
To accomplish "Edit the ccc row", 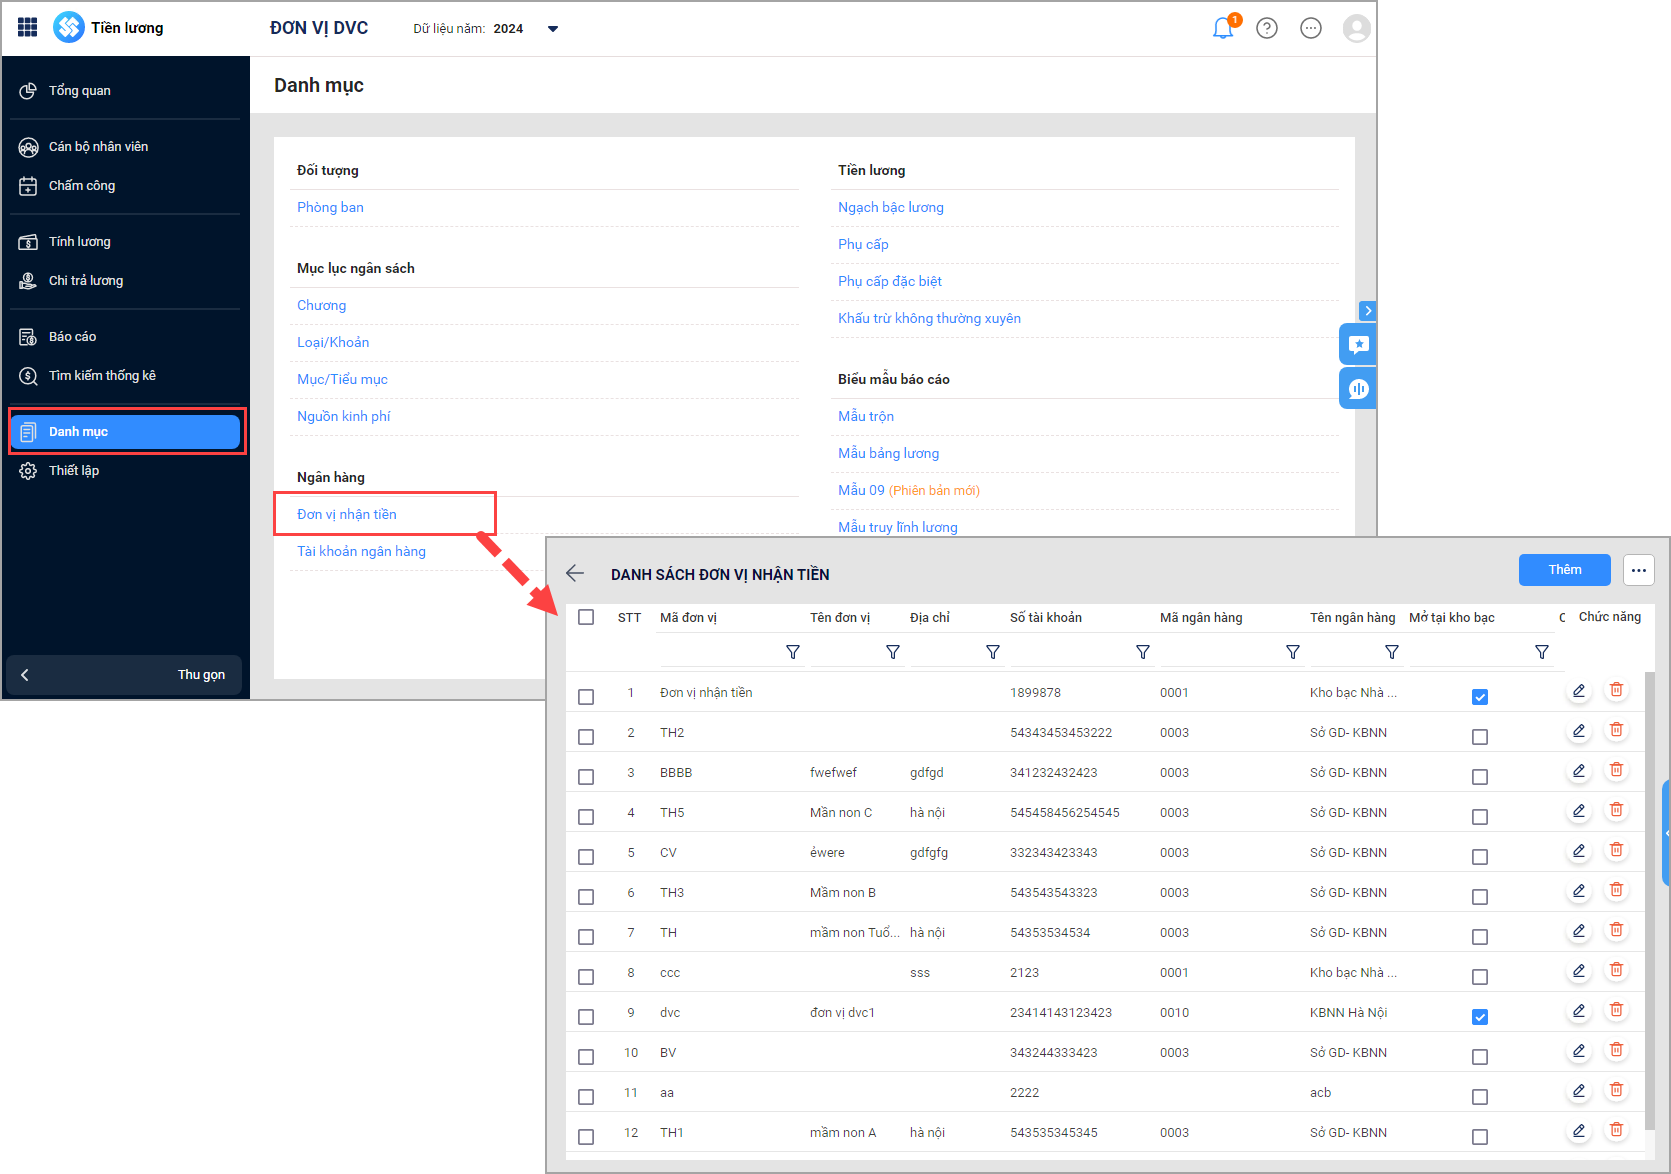I will pos(1579,971).
